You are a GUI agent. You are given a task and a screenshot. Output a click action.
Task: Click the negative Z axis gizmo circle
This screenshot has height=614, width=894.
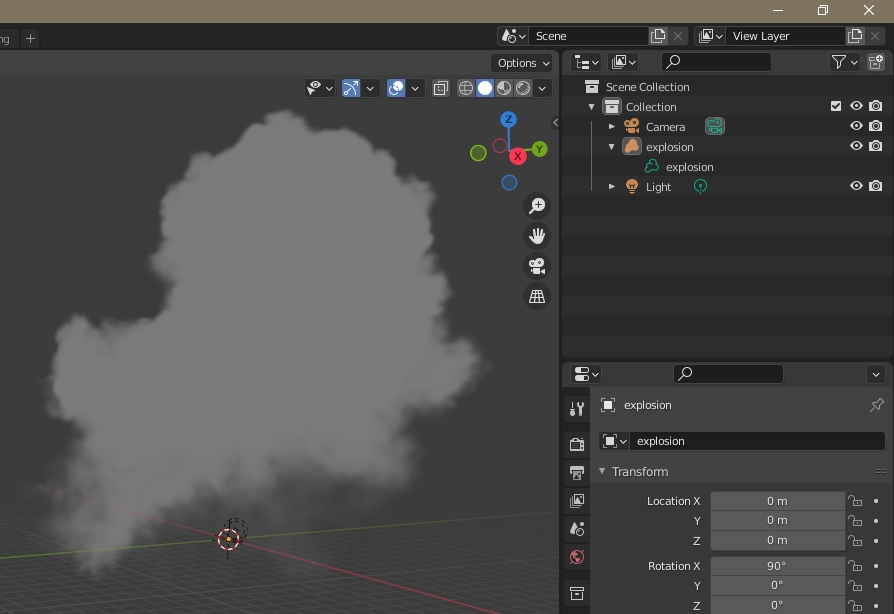click(x=509, y=182)
